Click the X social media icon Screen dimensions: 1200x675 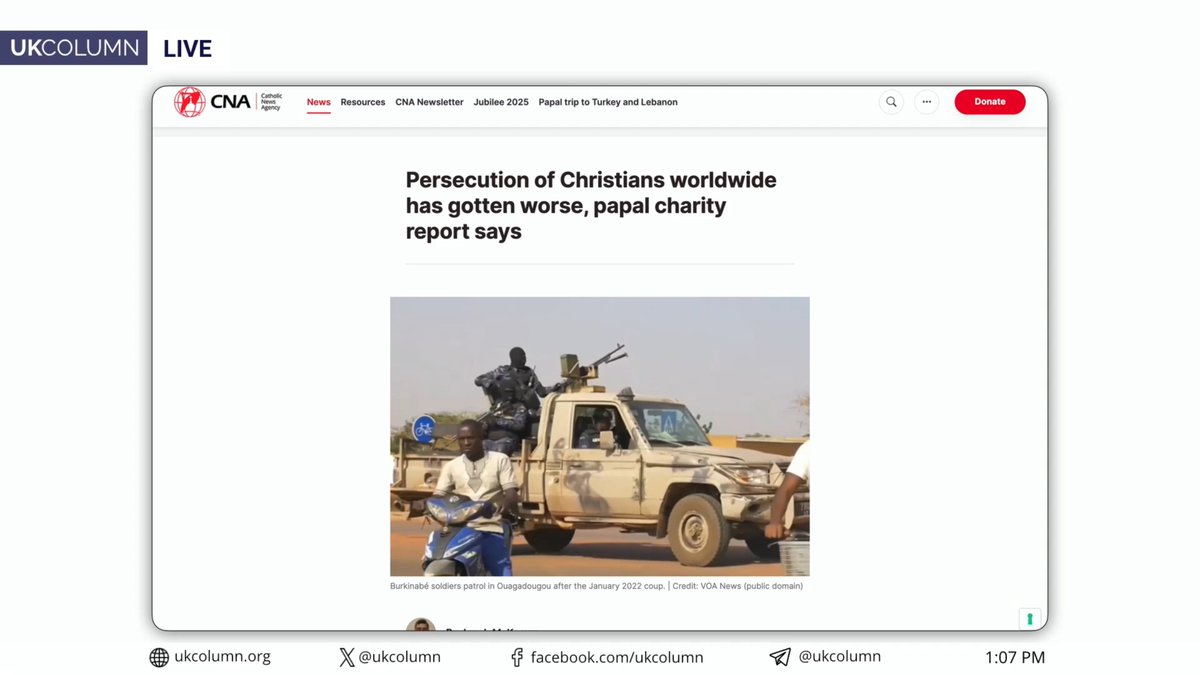click(x=347, y=657)
